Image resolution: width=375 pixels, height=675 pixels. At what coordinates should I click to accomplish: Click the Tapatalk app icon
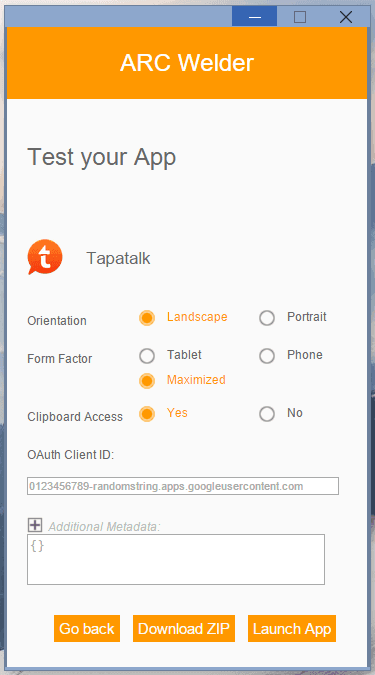[45, 257]
